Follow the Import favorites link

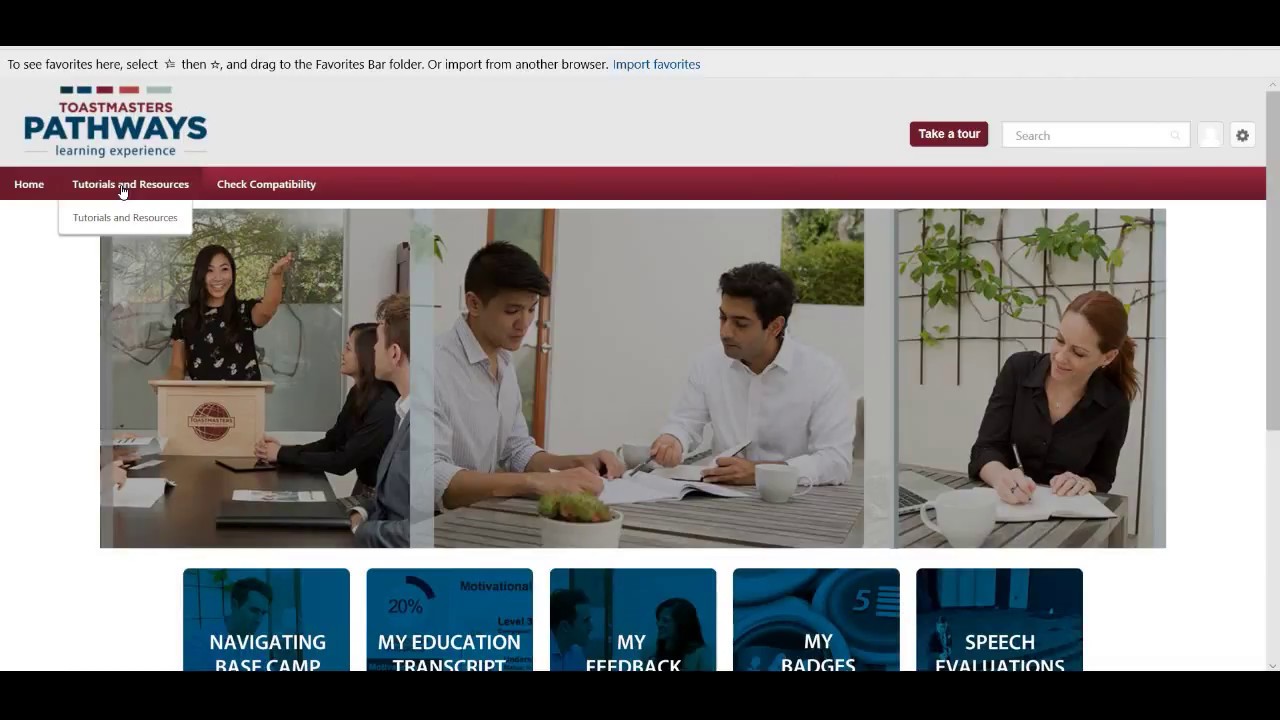pyautogui.click(x=656, y=64)
